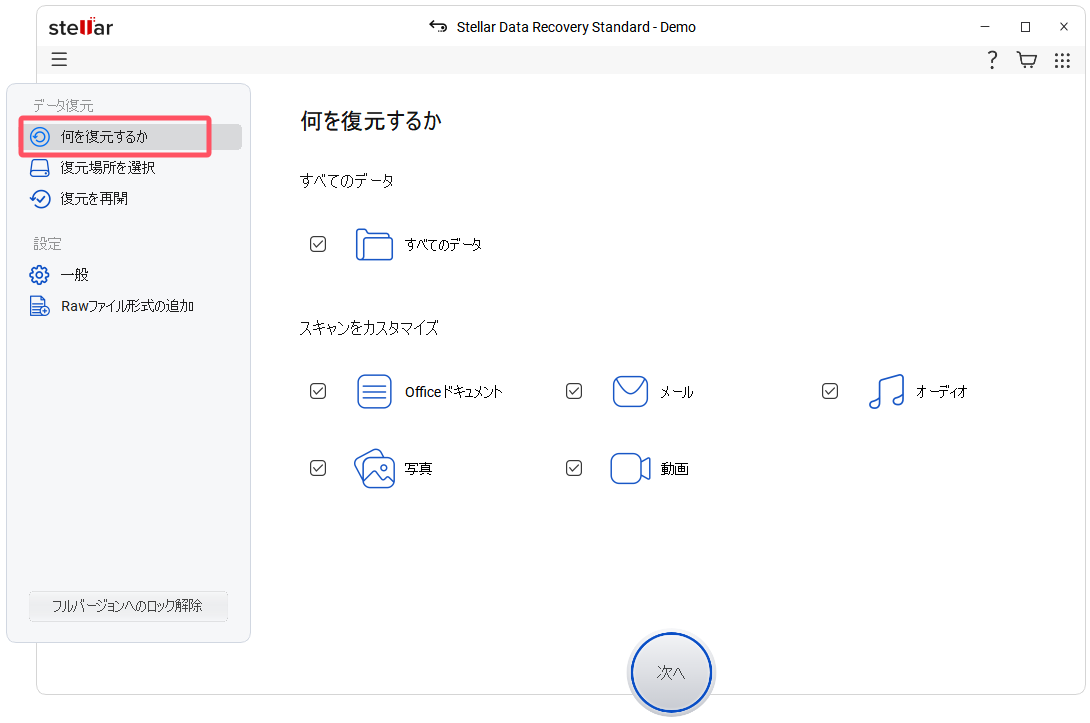The height and width of the screenshot is (723, 1090).
Task: Click the 復元を再開 resume icon
Action: (x=40, y=198)
